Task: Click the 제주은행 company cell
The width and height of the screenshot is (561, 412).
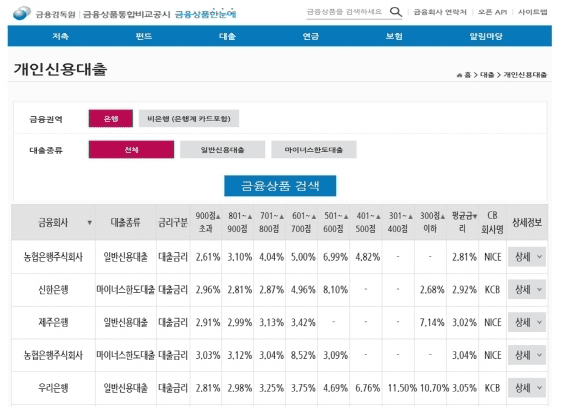Action: click(x=53, y=322)
